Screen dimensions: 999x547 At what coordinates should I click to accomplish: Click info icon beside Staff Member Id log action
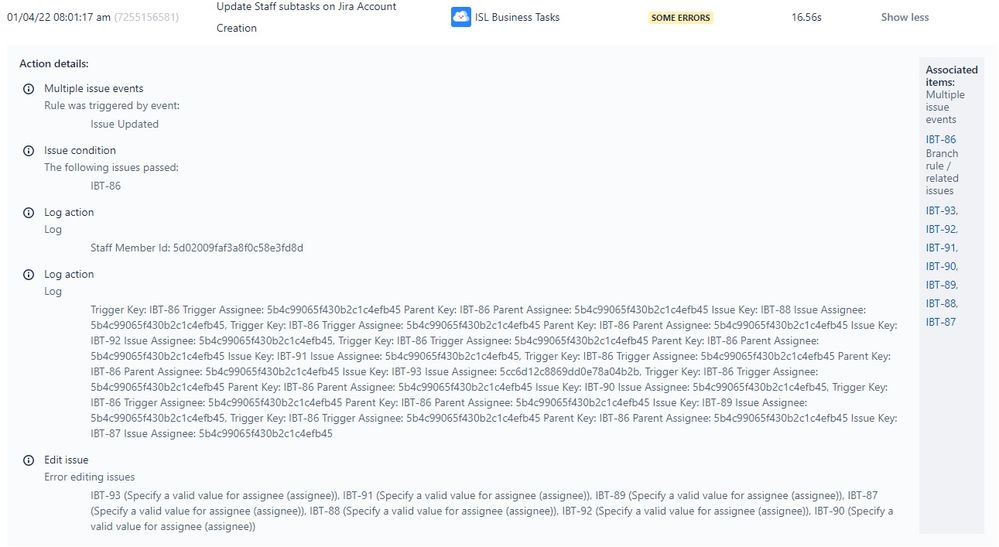(29, 213)
